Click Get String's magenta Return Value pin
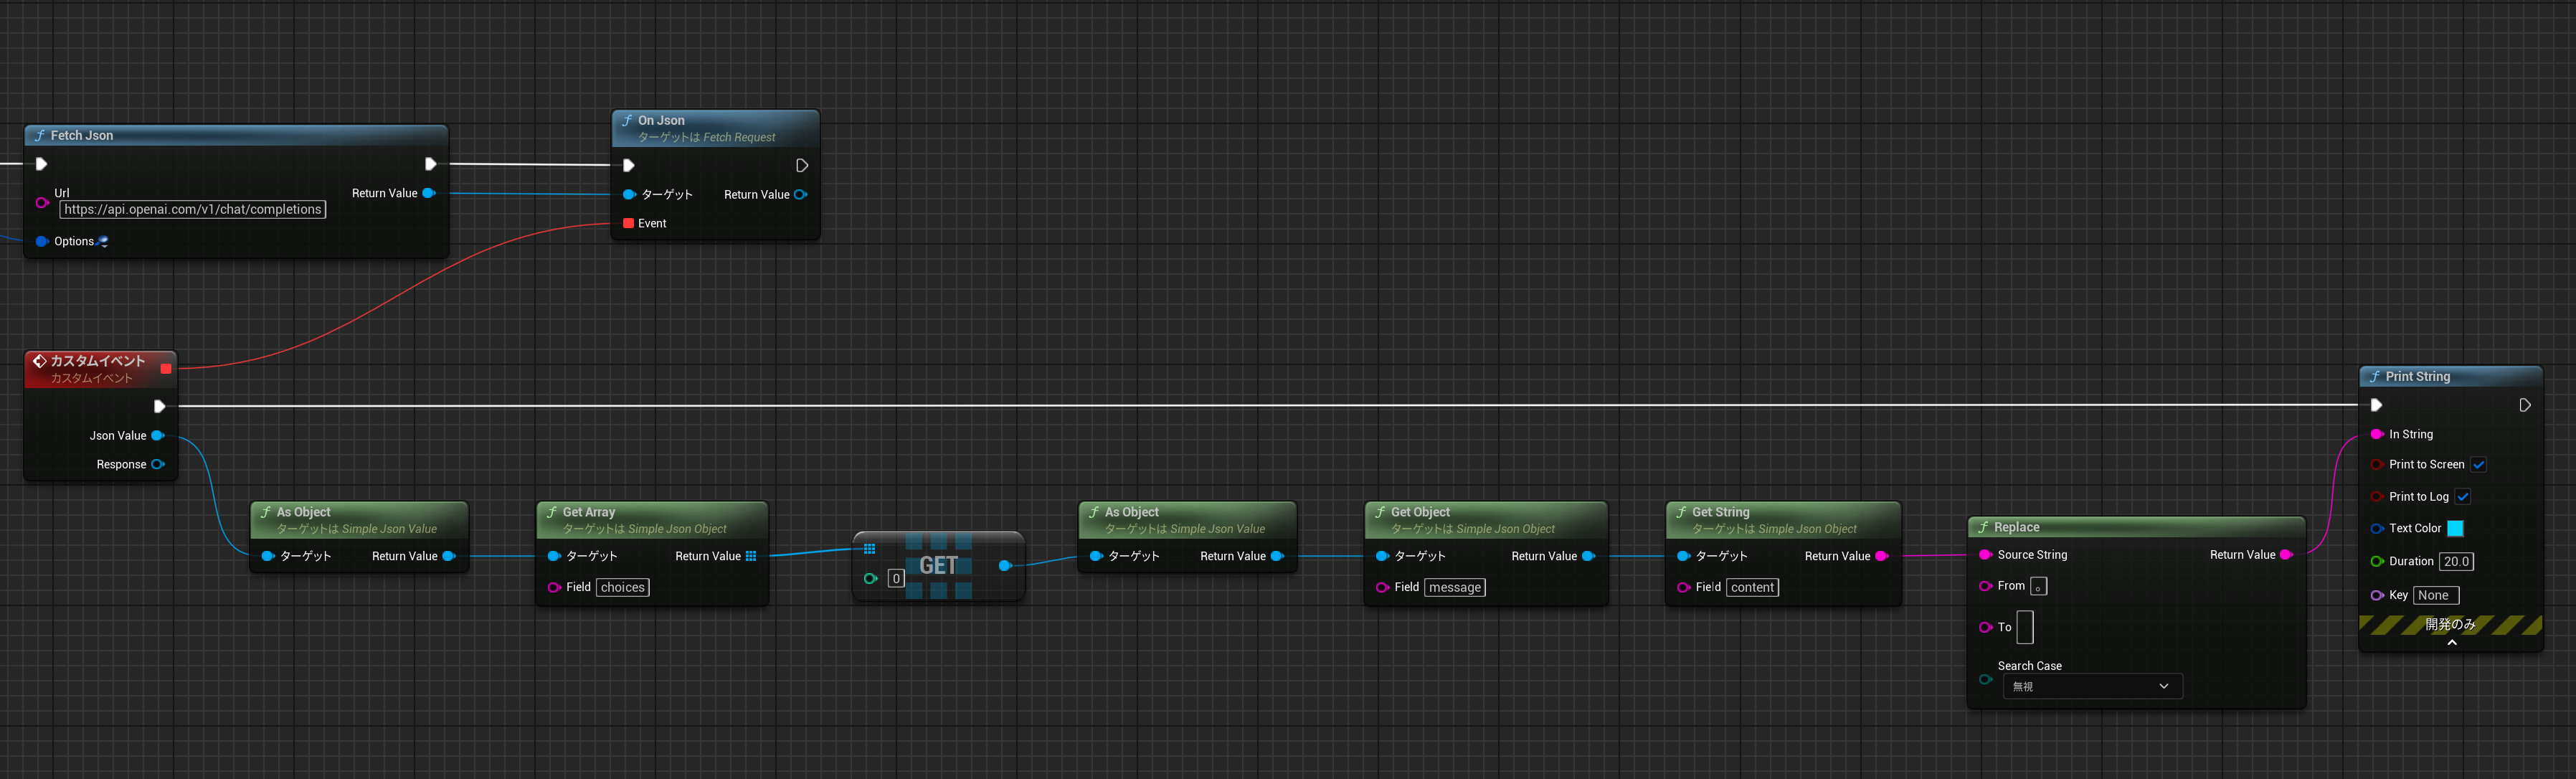The height and width of the screenshot is (779, 2576). [1881, 556]
